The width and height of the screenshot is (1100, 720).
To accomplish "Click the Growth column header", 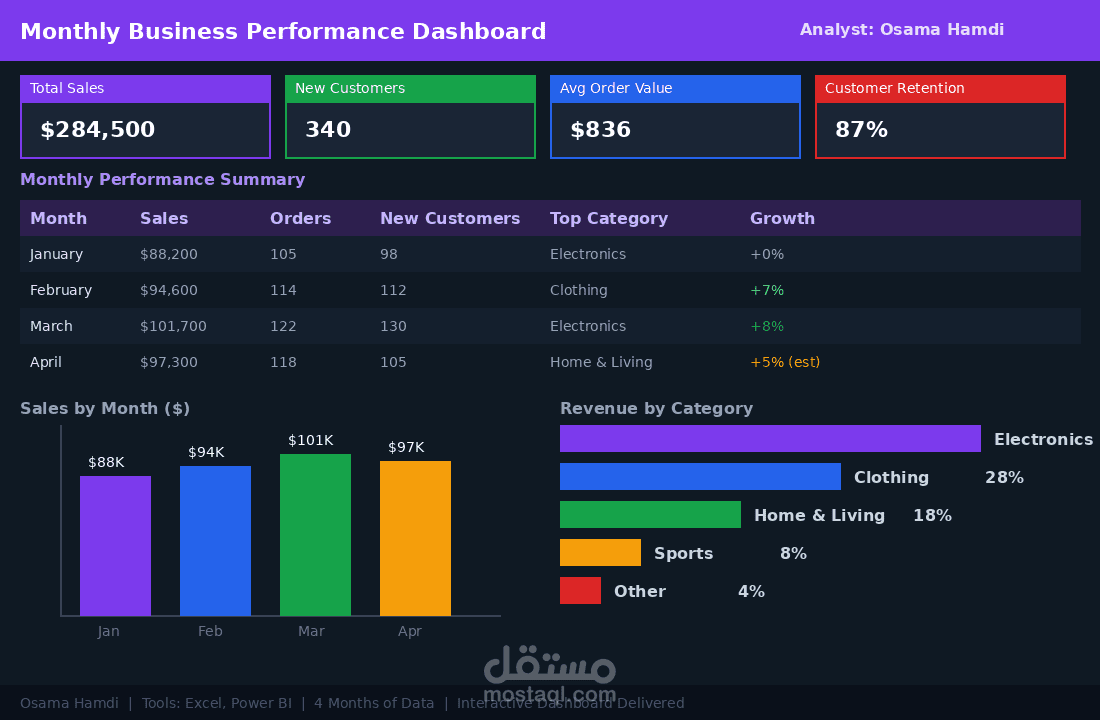I will [782, 218].
